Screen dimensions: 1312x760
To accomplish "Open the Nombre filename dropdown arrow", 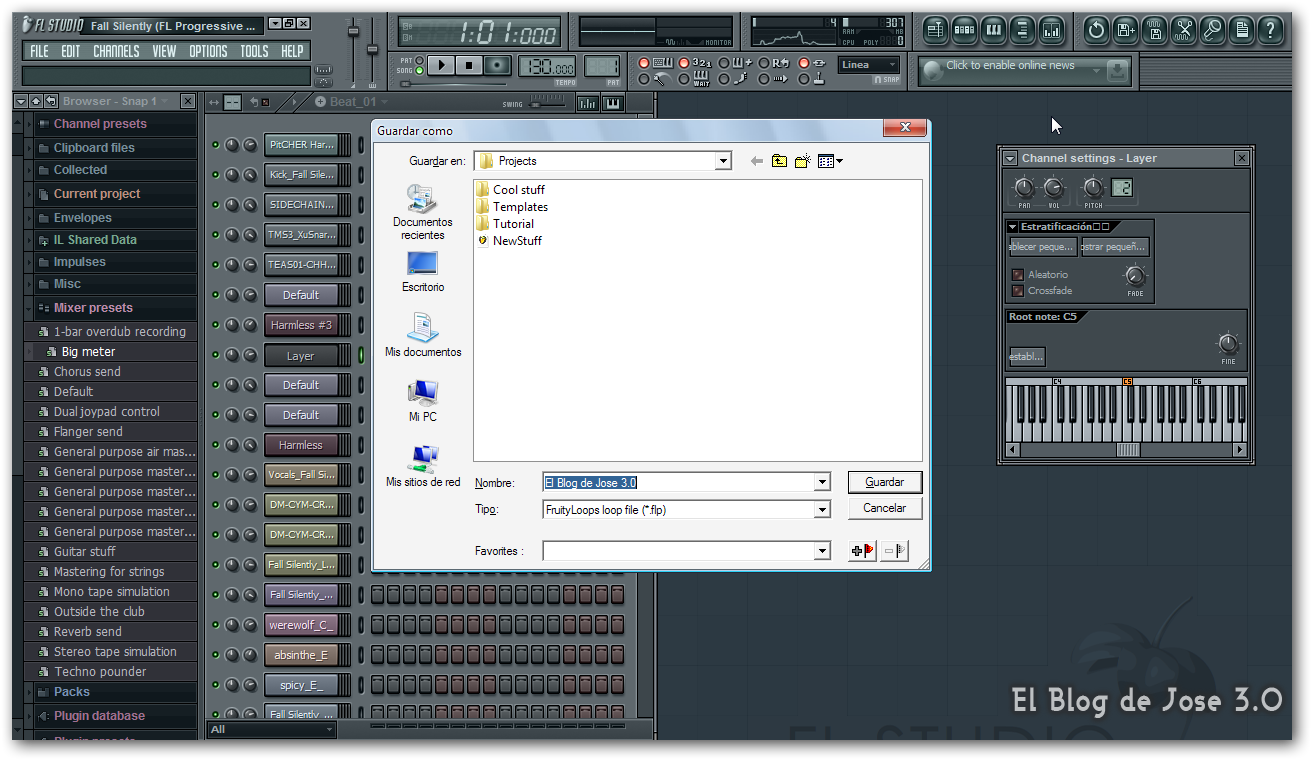I will point(822,482).
